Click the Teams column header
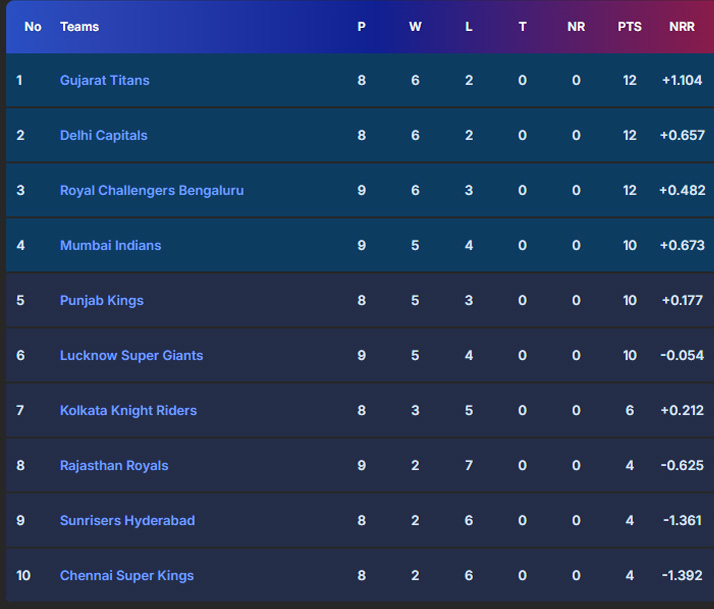This screenshot has width=714, height=609. pos(79,27)
